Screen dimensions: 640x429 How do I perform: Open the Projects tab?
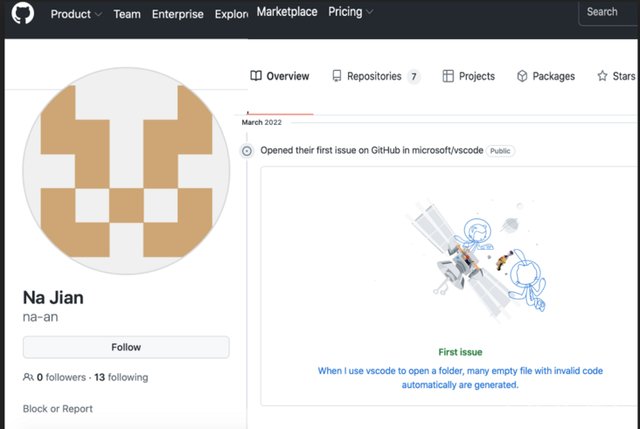click(469, 76)
